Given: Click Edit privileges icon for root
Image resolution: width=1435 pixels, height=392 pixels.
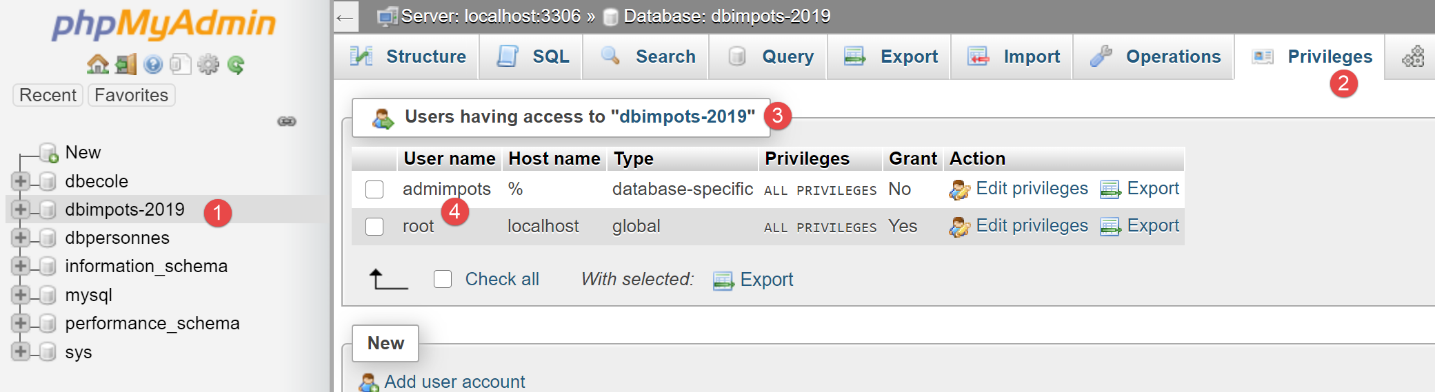Looking at the screenshot, I should 960,226.
